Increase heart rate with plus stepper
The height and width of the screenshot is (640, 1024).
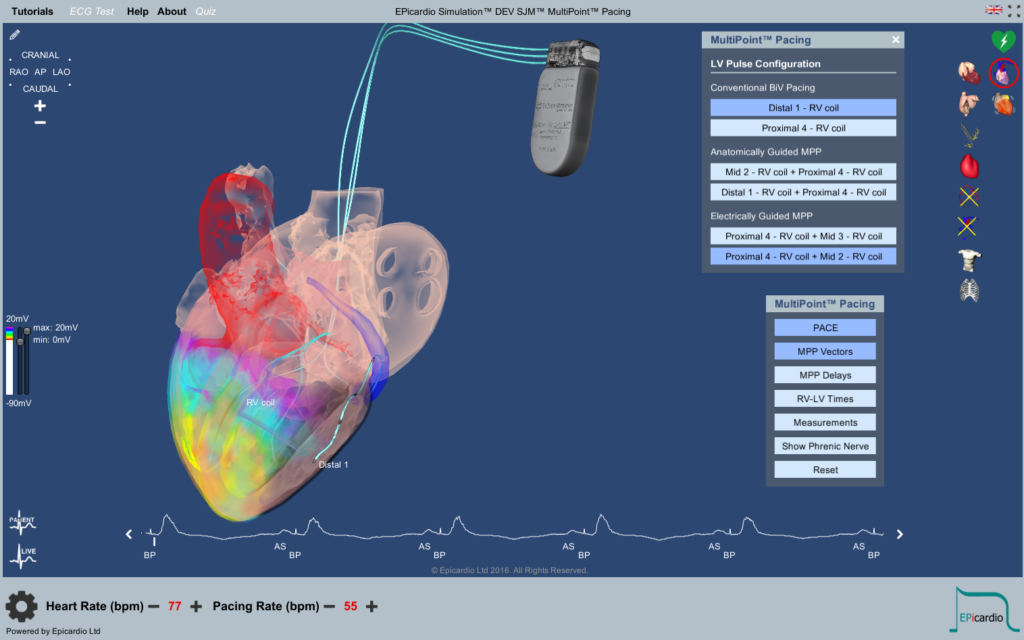click(x=196, y=606)
